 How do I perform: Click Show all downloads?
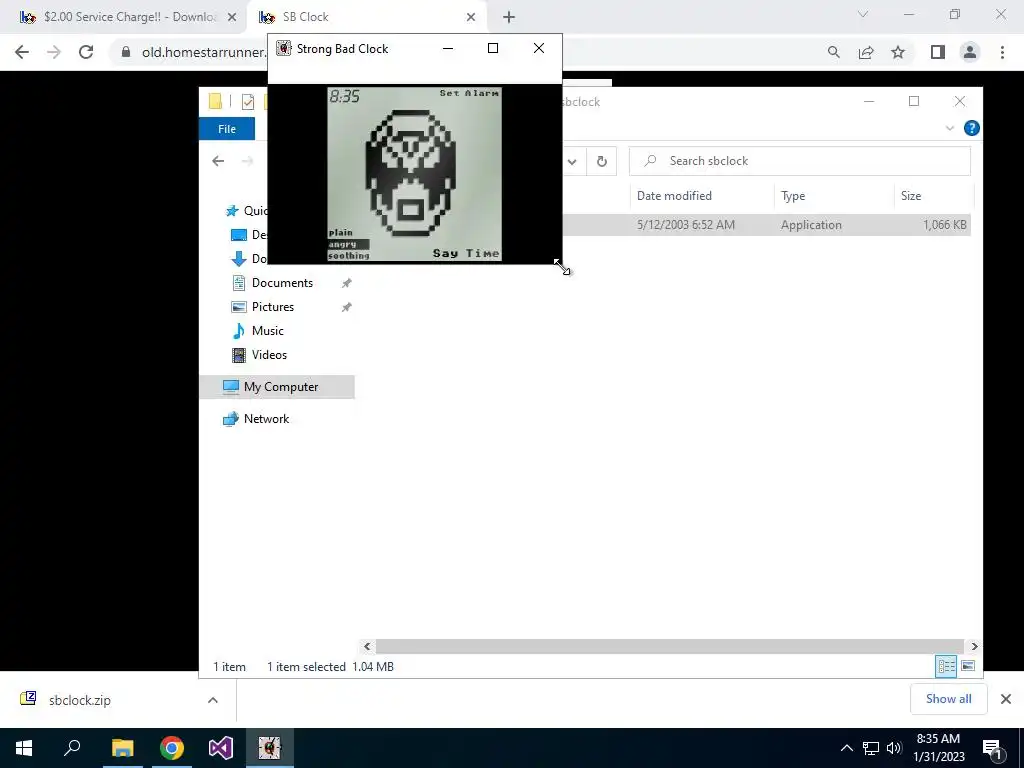coord(948,699)
